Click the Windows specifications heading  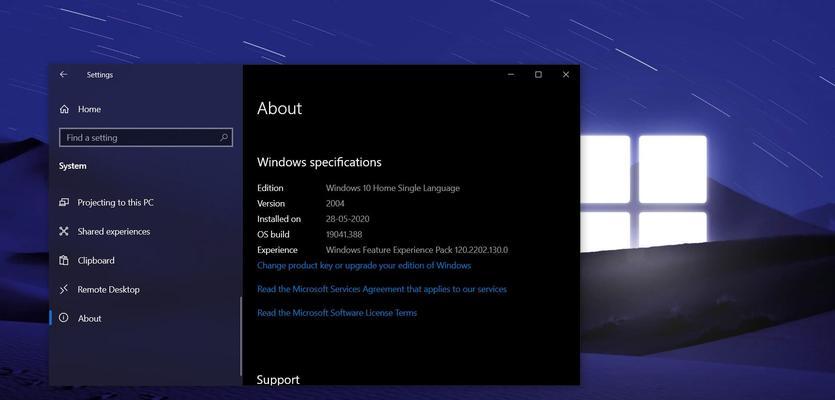(x=319, y=162)
